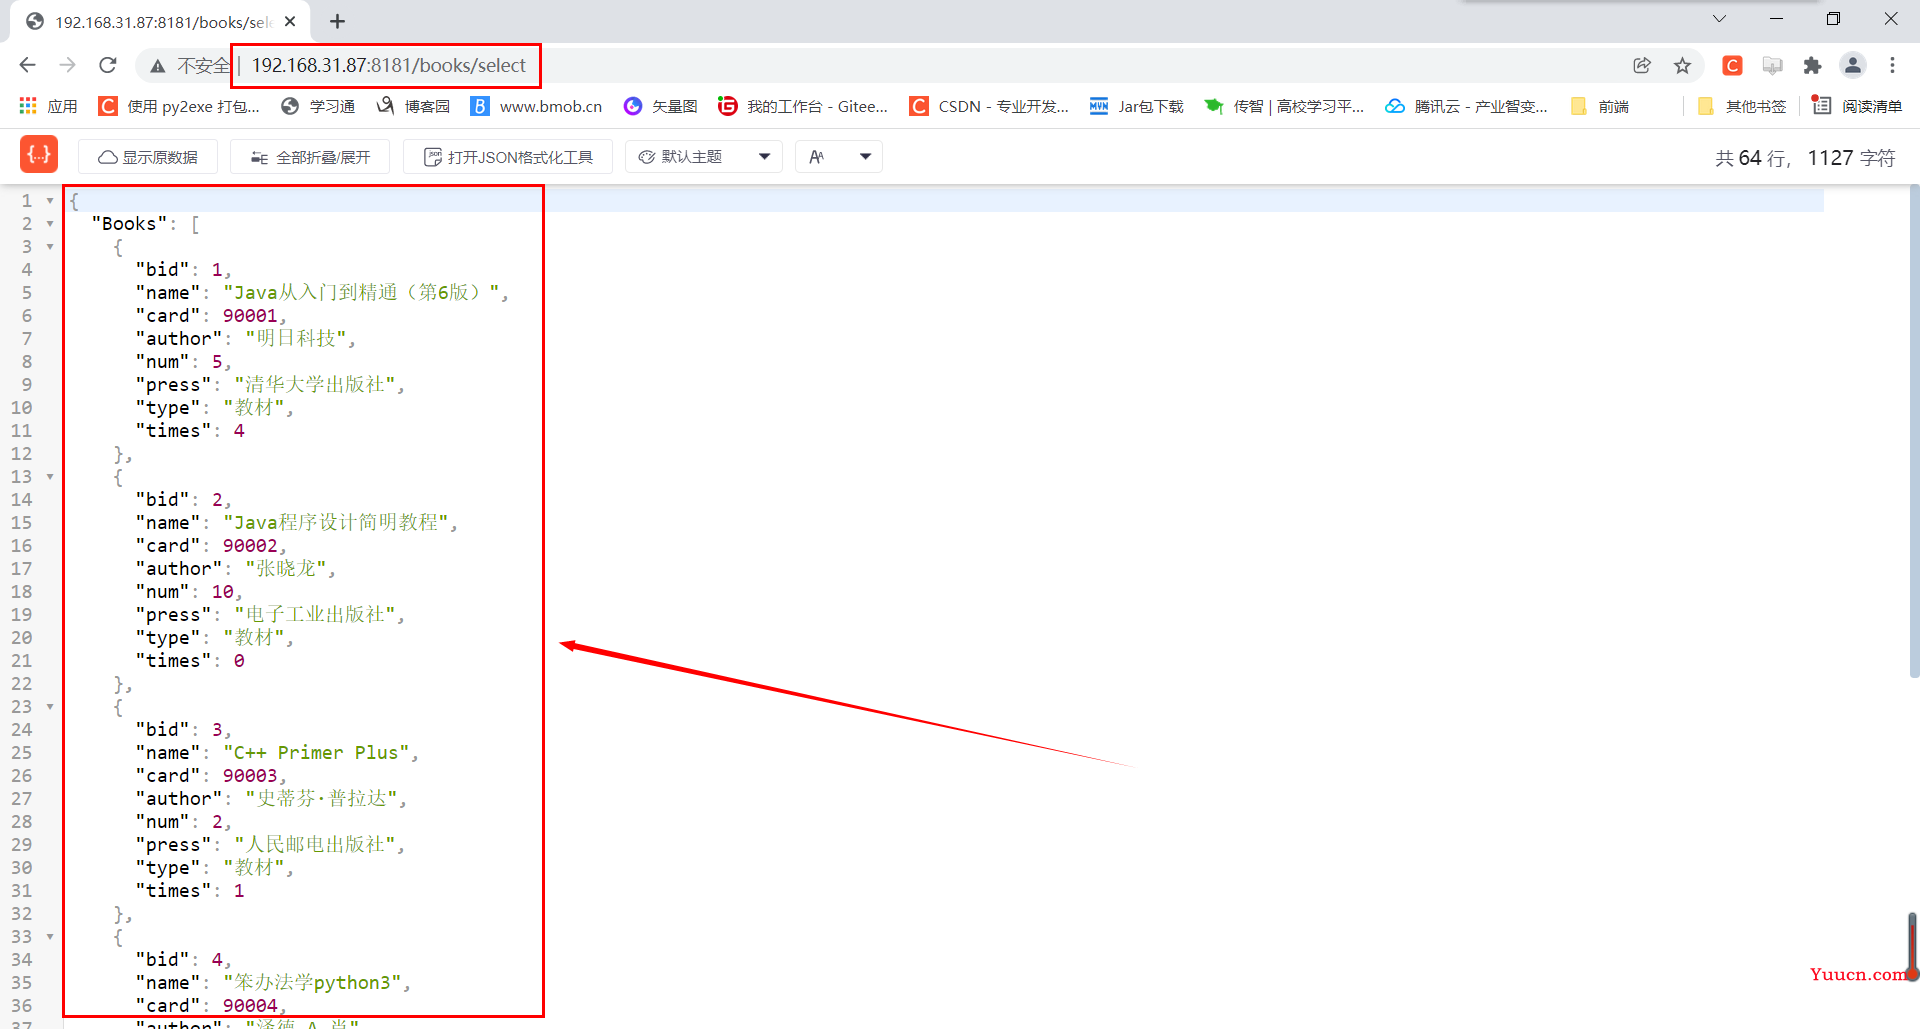This screenshot has height=1029, width=1920.
Task: Click the orange JSON formatter logo
Action: click(x=39, y=155)
